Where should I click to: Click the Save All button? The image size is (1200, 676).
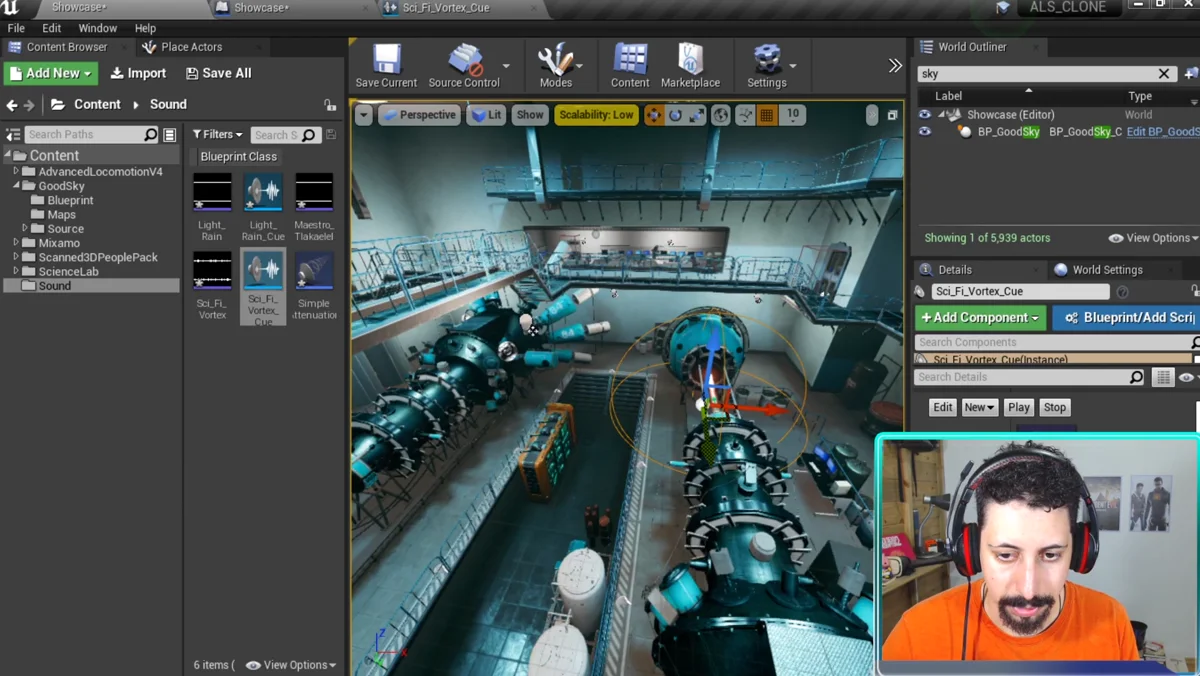[x=218, y=73]
